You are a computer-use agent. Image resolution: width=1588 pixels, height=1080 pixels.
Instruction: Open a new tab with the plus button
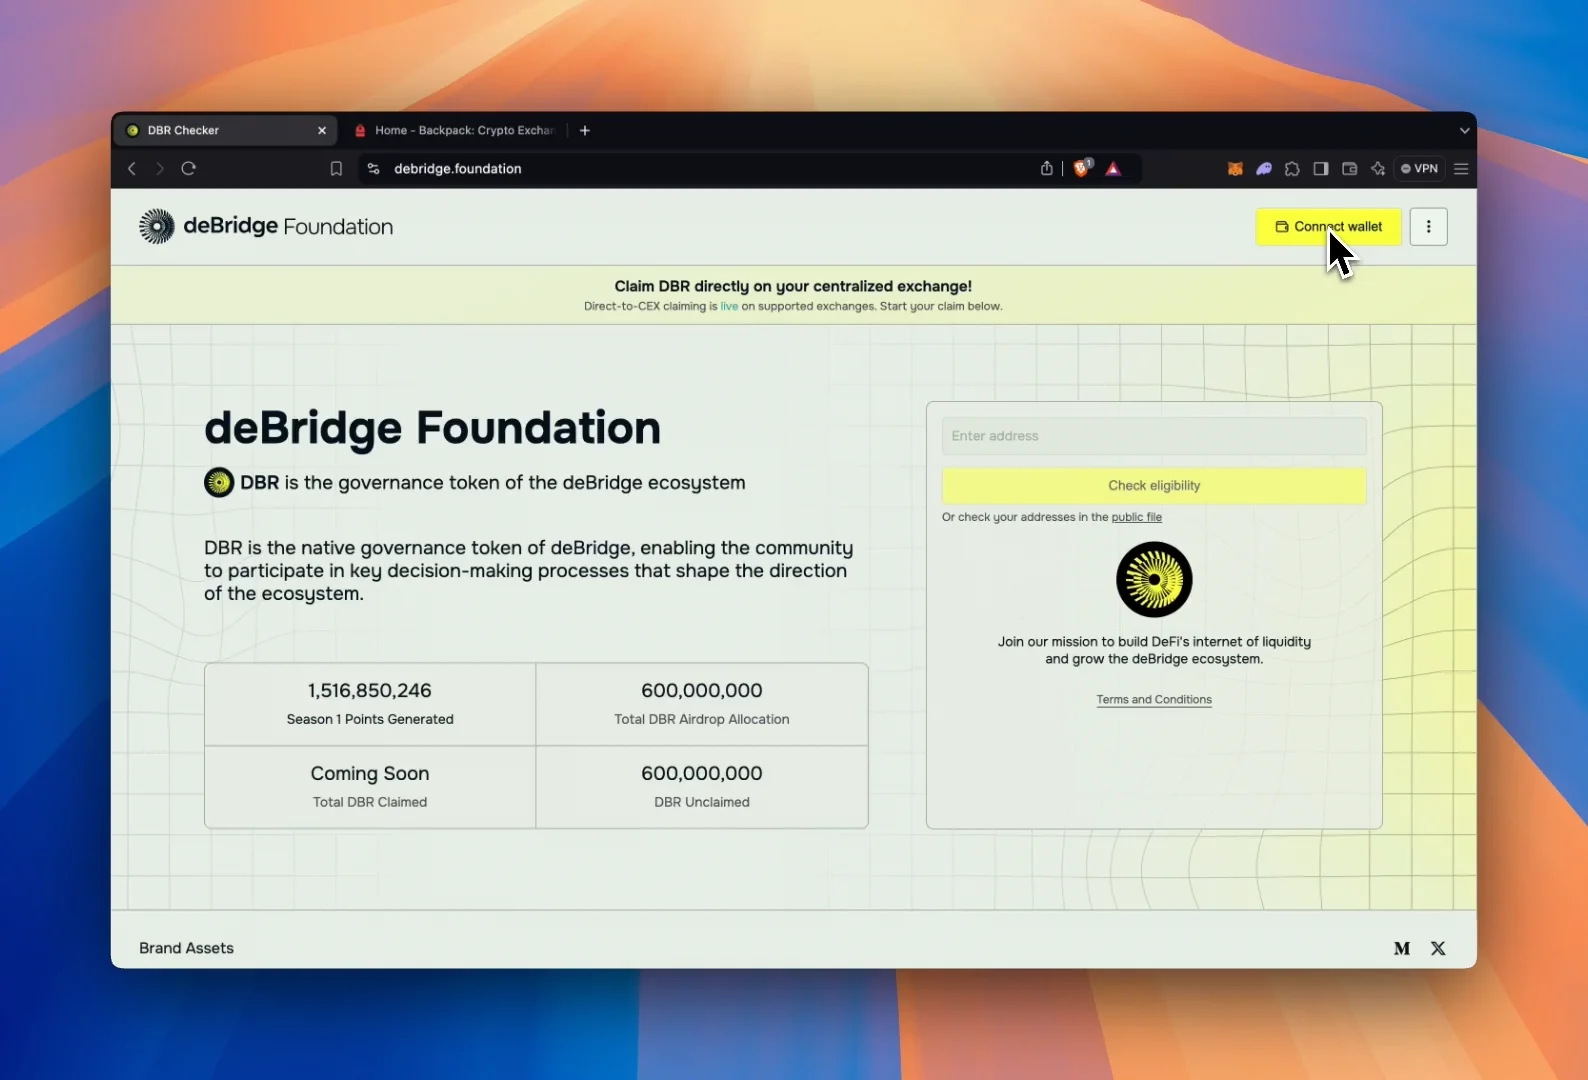585,131
